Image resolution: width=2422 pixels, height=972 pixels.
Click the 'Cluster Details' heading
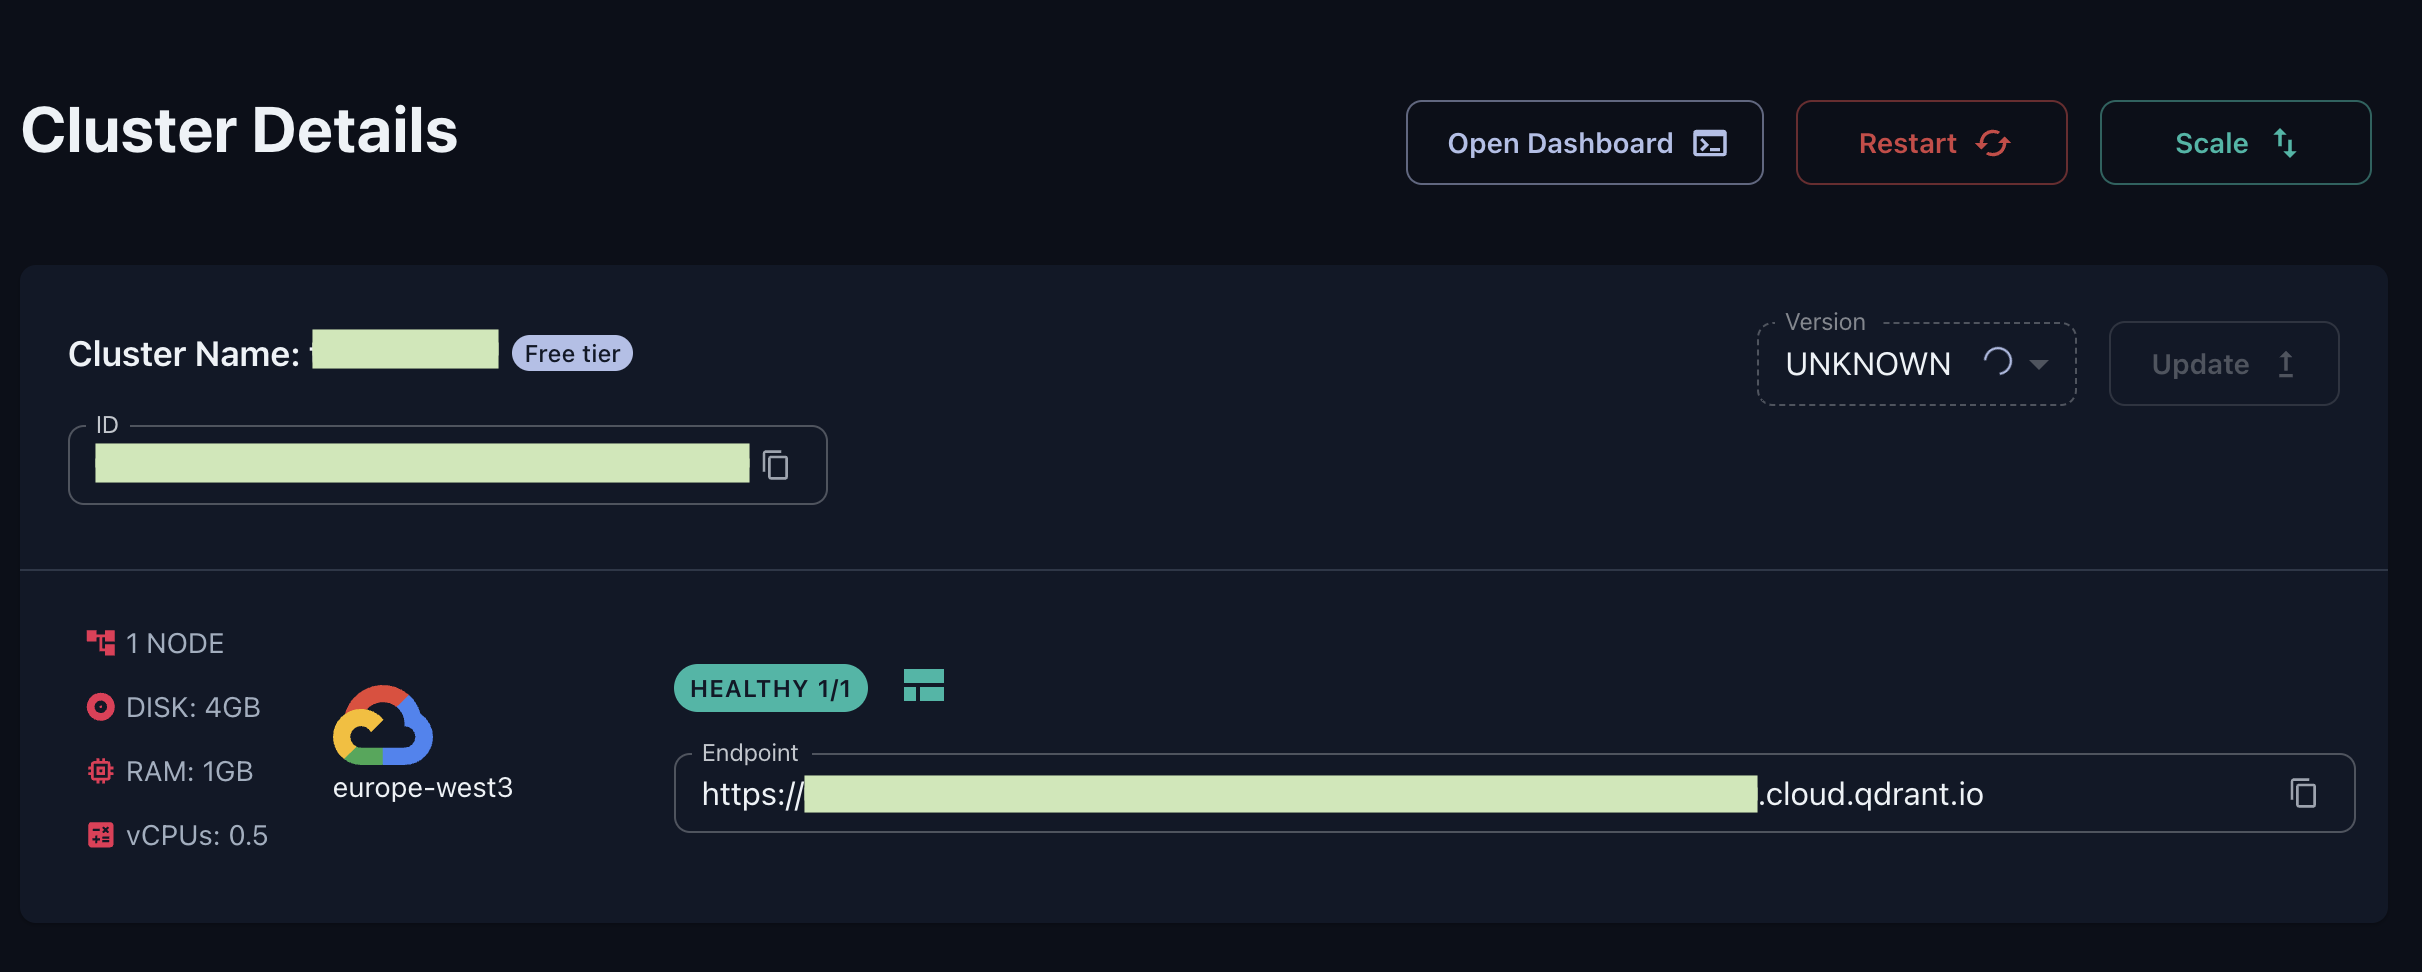pos(240,130)
